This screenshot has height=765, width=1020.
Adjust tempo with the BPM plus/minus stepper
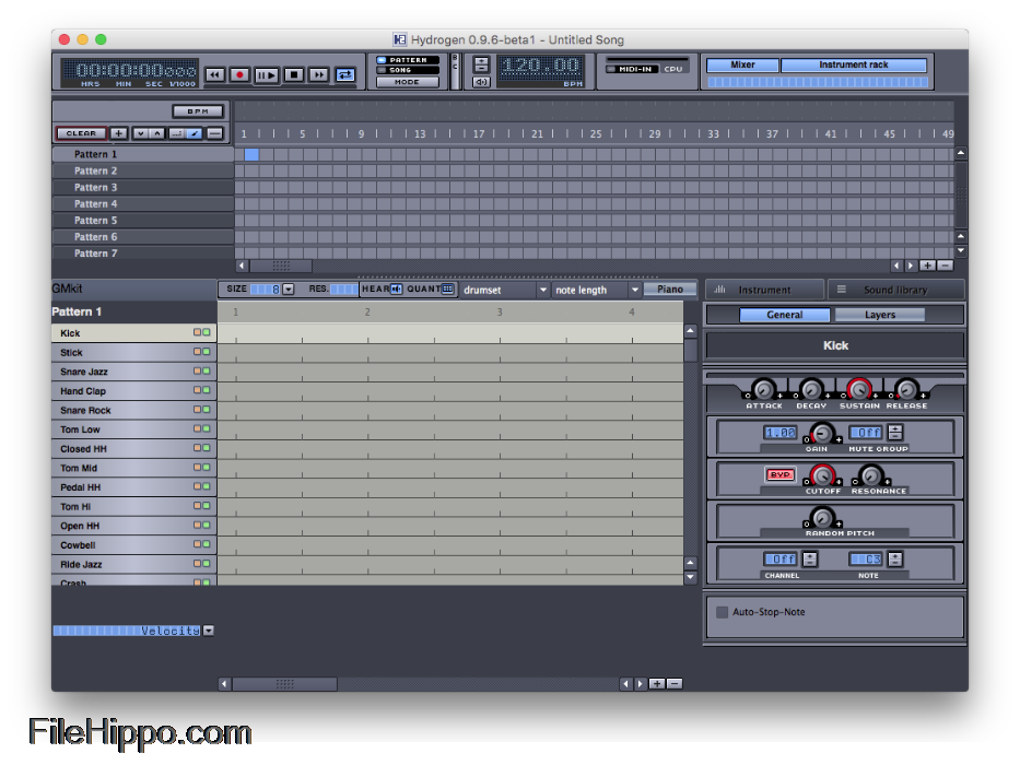pos(481,64)
